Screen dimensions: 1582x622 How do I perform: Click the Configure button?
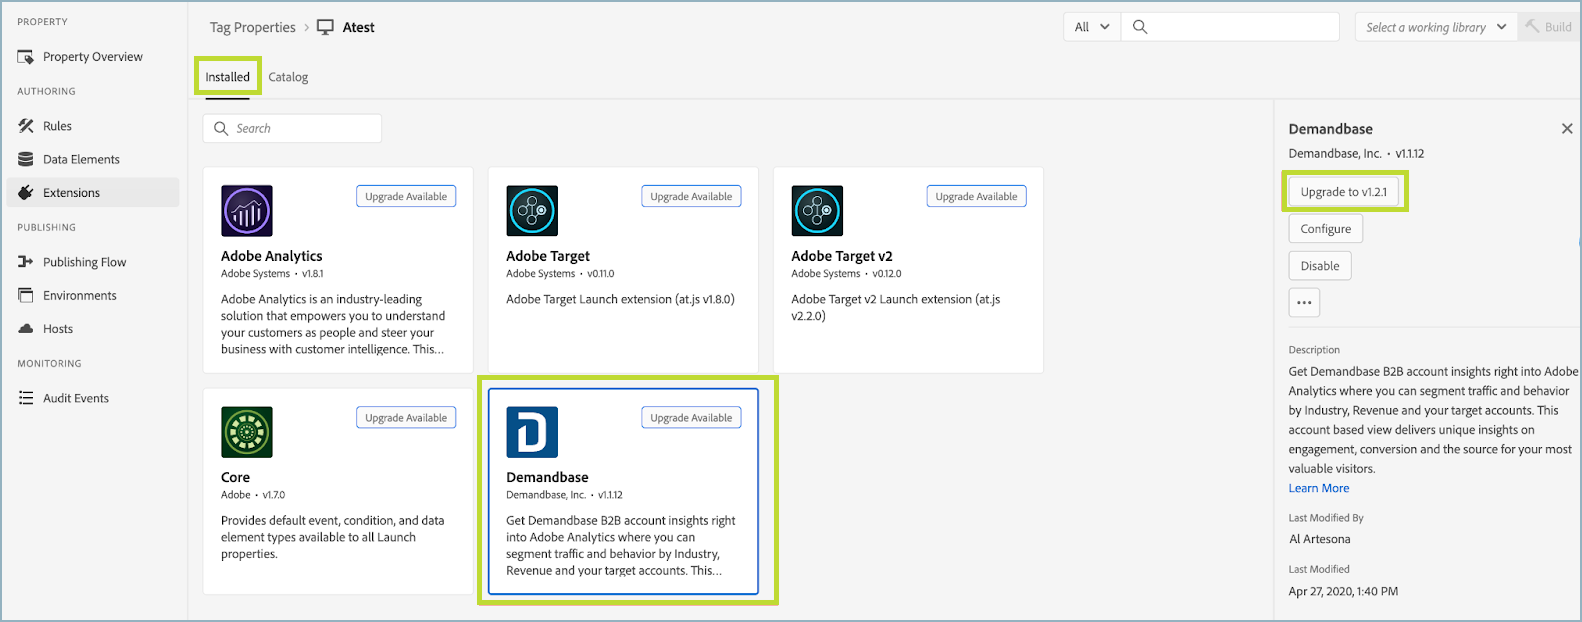point(1326,229)
